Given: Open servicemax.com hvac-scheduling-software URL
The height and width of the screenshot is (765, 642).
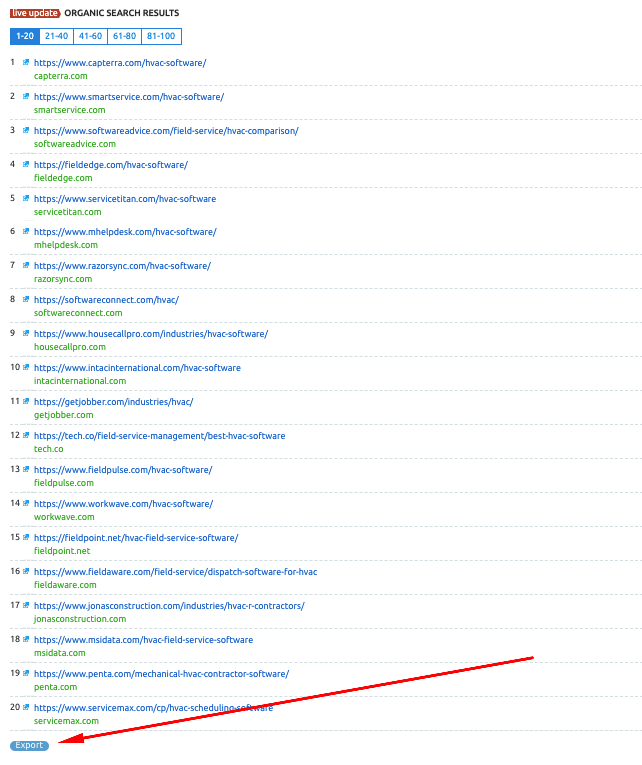Looking at the screenshot, I should [153, 708].
